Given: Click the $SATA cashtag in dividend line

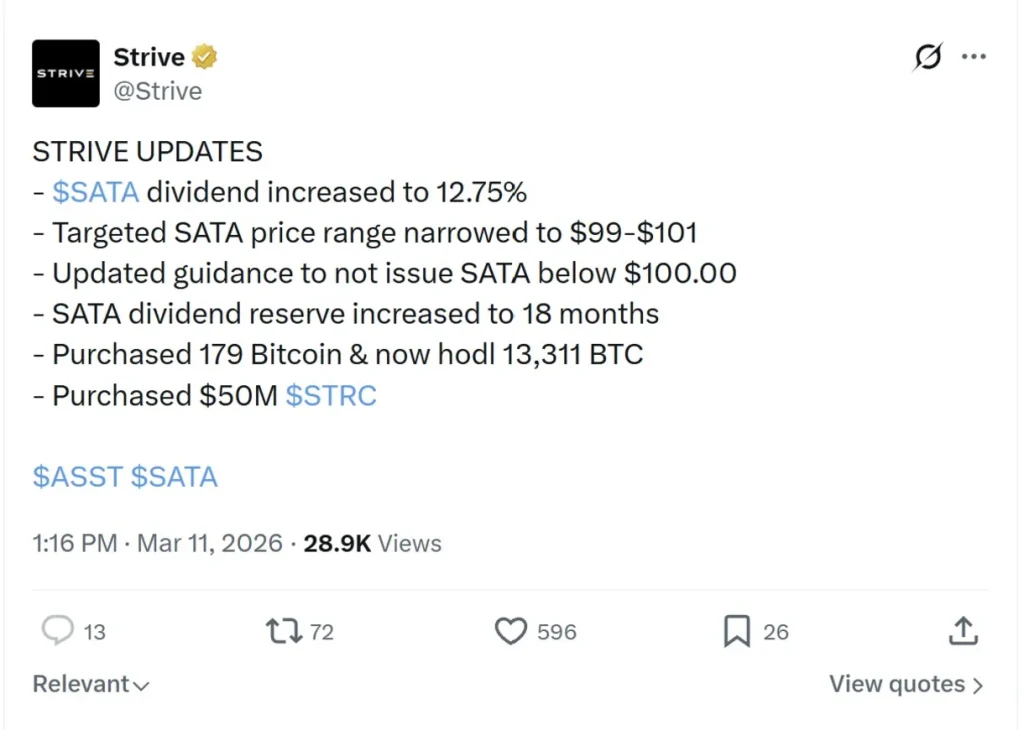Looking at the screenshot, I should click(x=95, y=192).
